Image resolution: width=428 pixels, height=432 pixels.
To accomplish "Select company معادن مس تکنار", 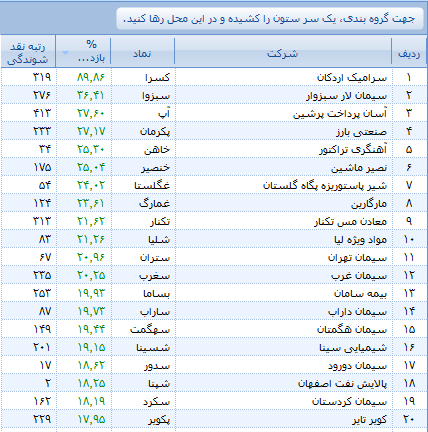I will coord(351,222).
